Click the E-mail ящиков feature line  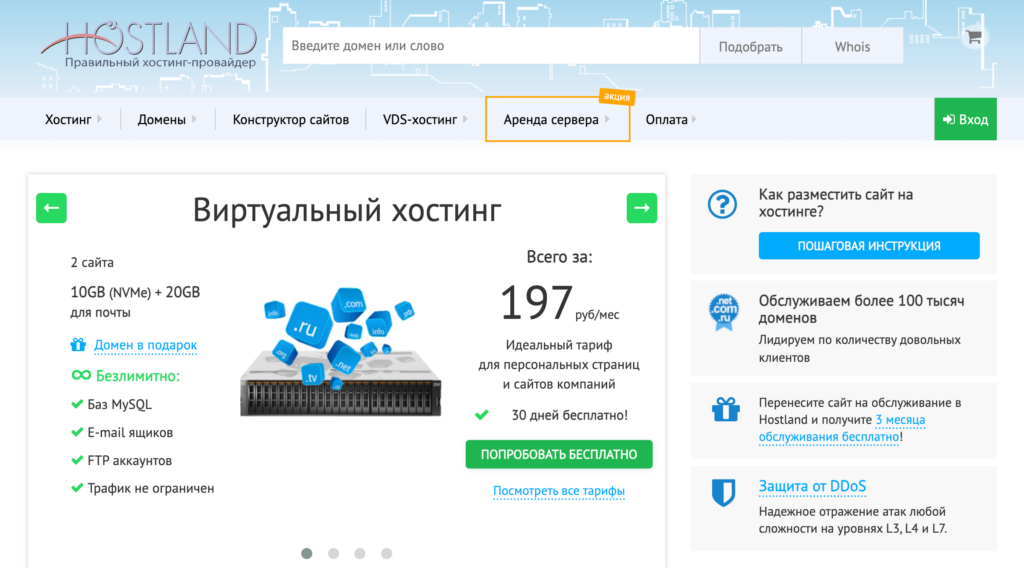[130, 432]
